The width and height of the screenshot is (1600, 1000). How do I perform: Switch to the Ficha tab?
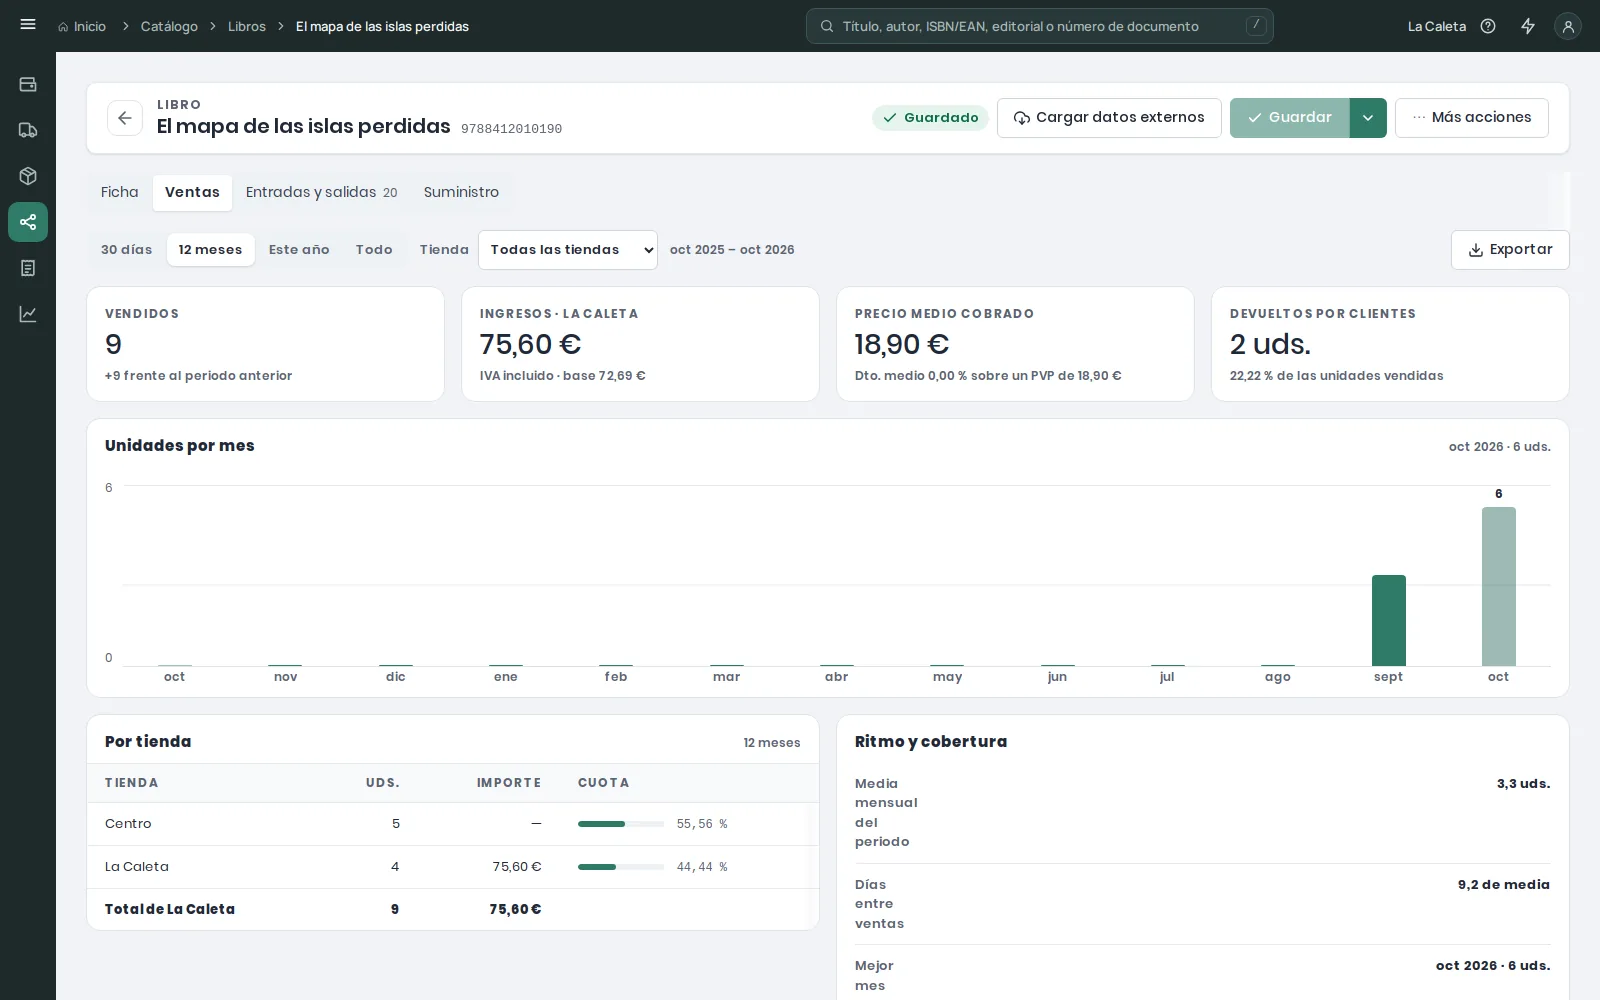coord(120,192)
